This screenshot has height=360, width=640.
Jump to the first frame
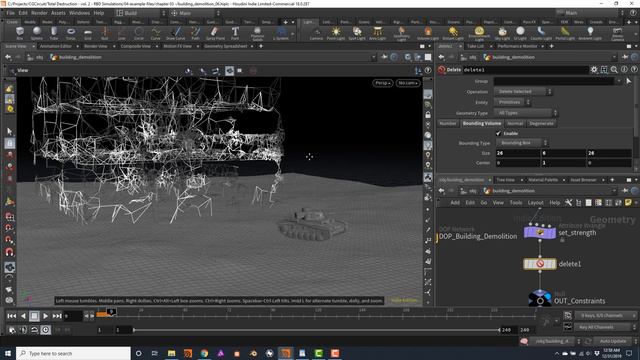click(12, 316)
